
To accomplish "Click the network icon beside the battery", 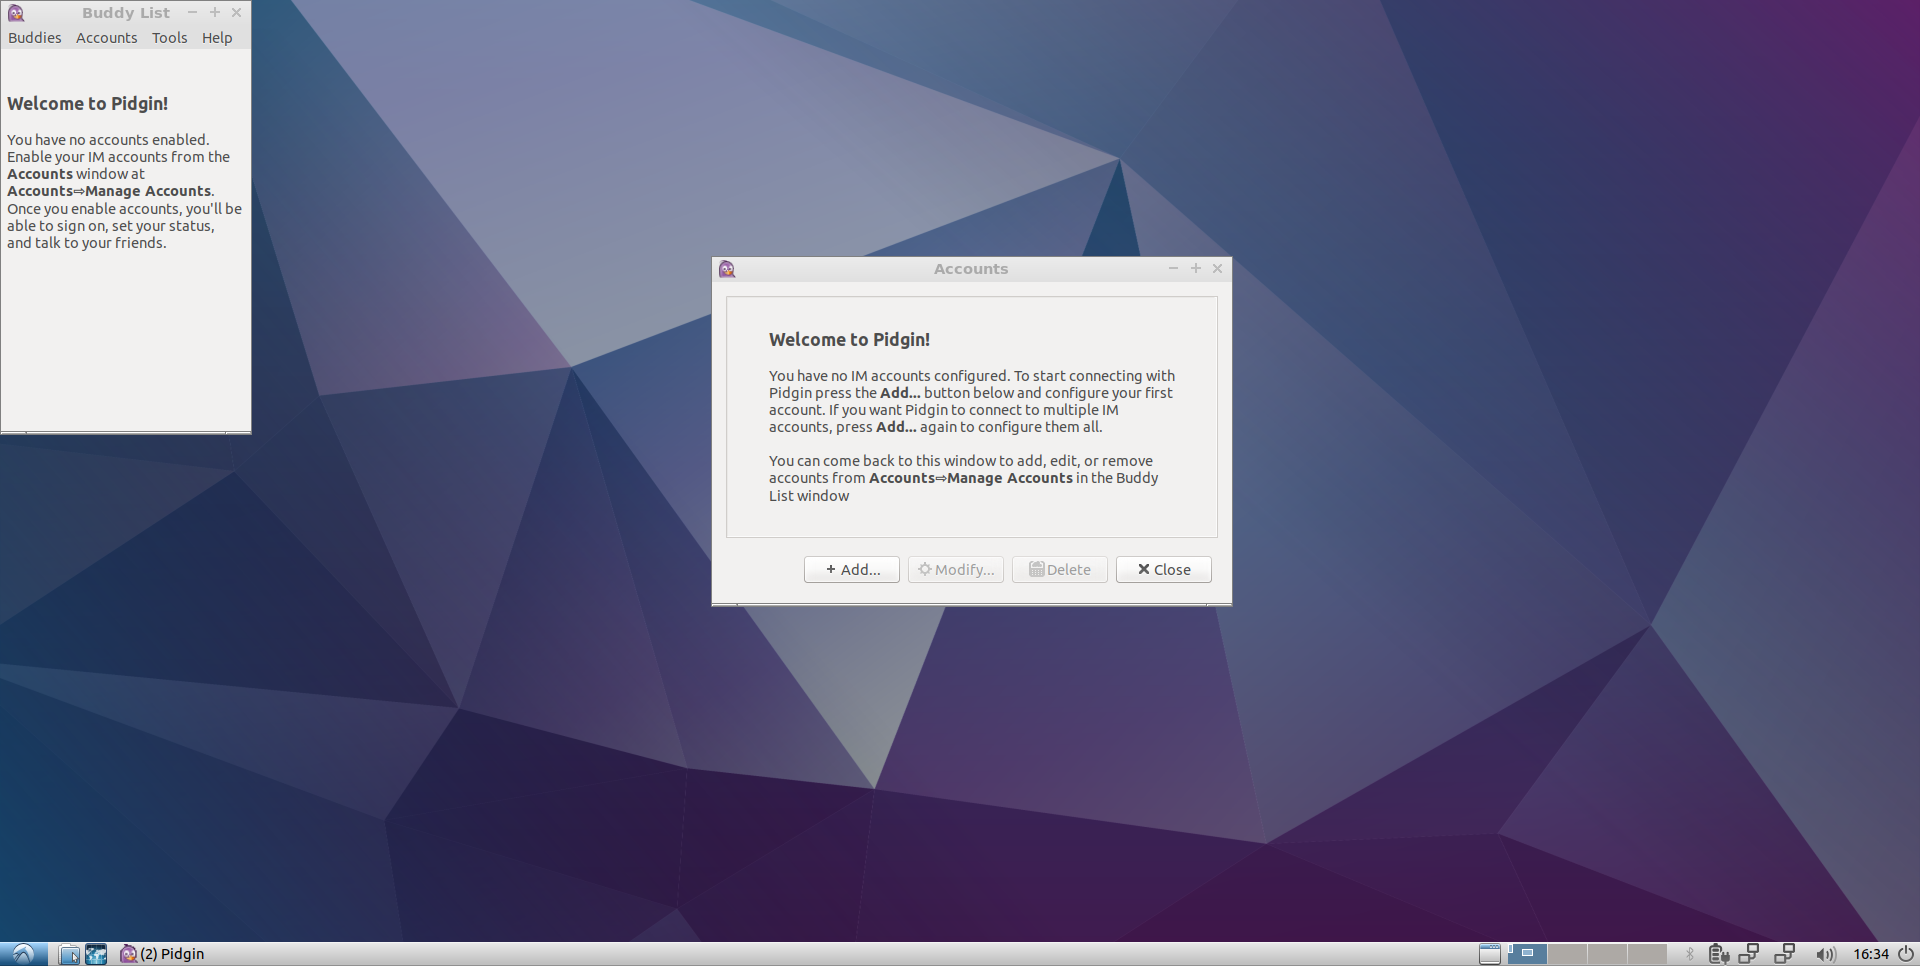I will click(1749, 954).
